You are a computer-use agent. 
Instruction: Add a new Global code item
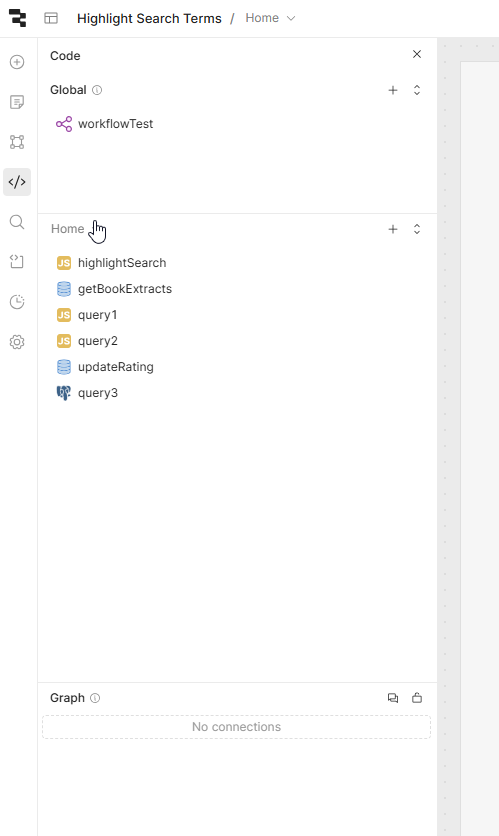pos(393,90)
